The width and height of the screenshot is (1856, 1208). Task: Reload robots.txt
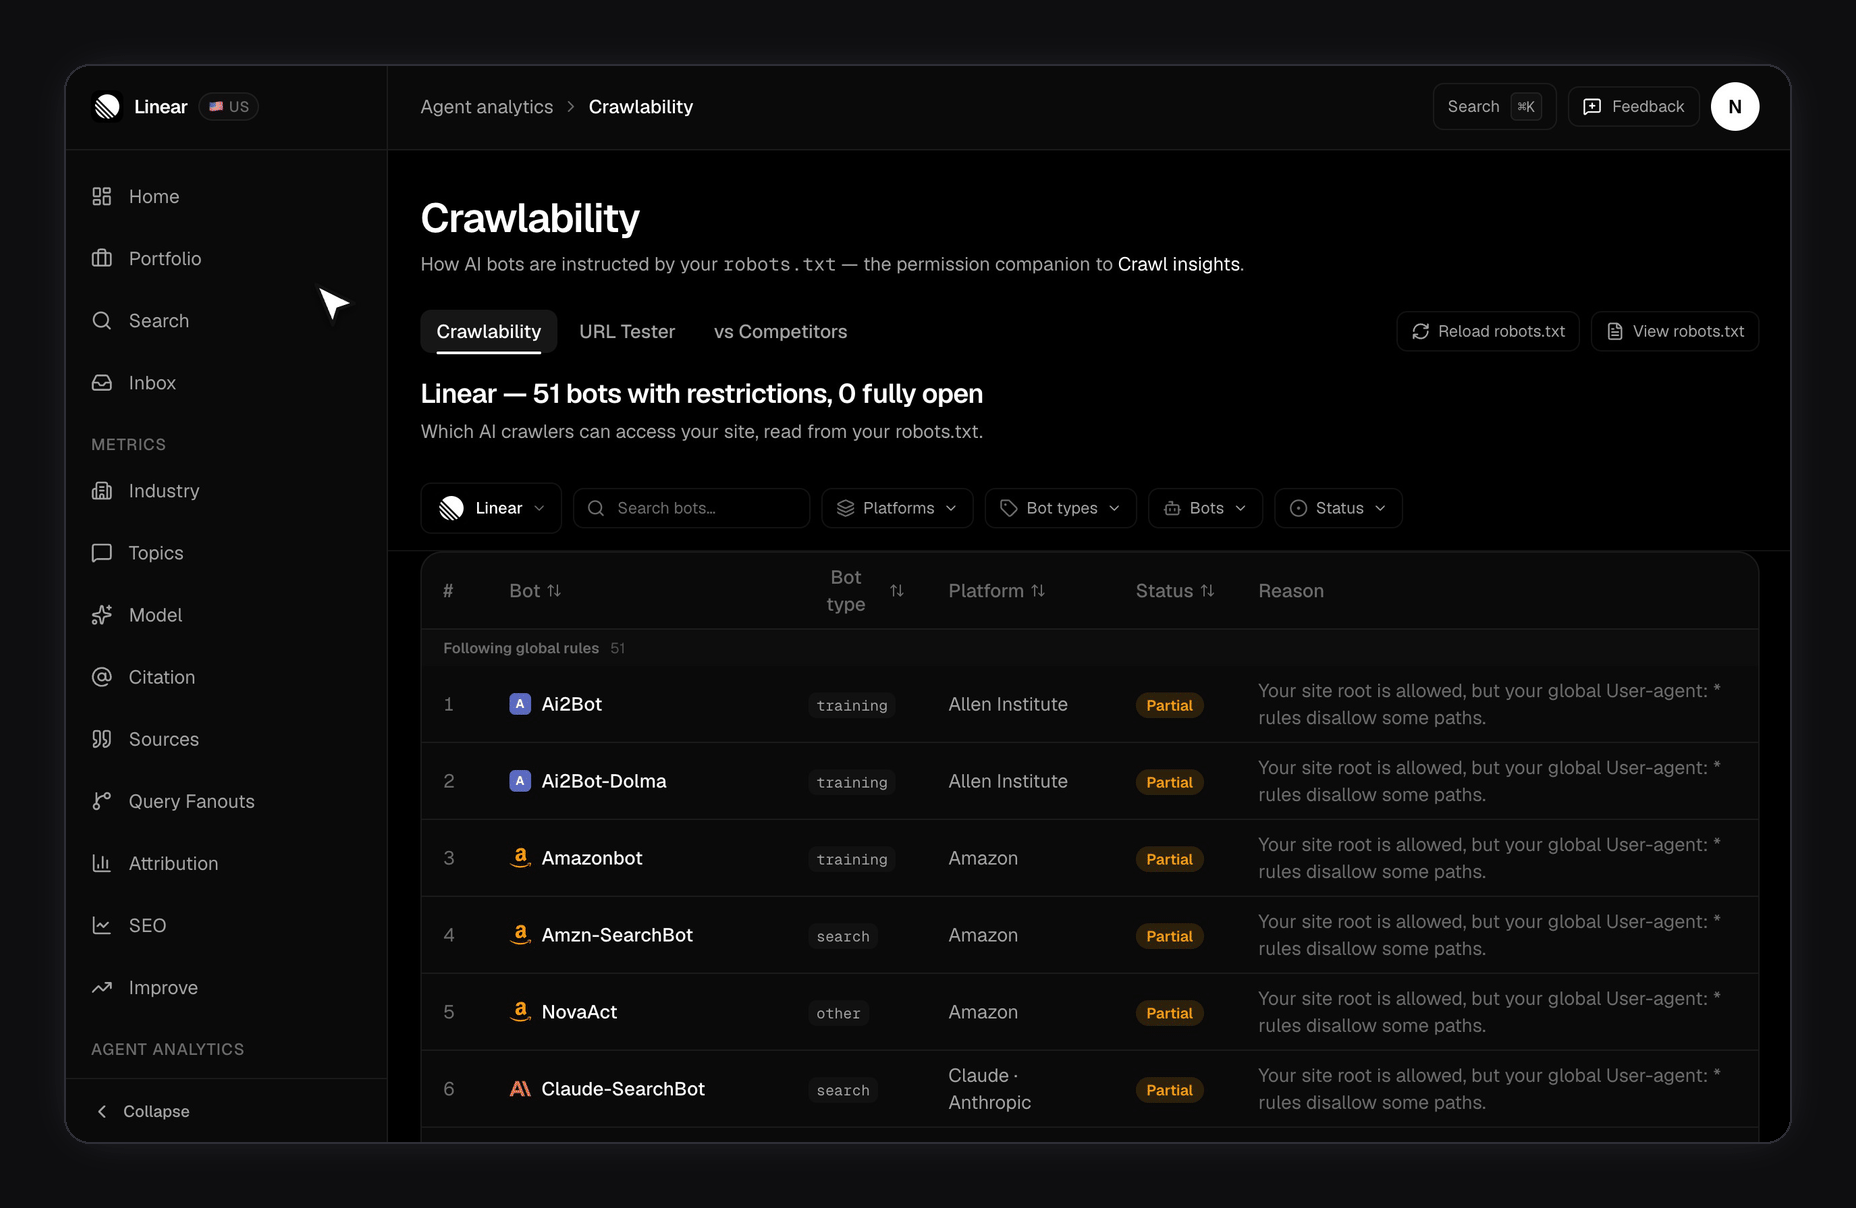coord(1488,331)
